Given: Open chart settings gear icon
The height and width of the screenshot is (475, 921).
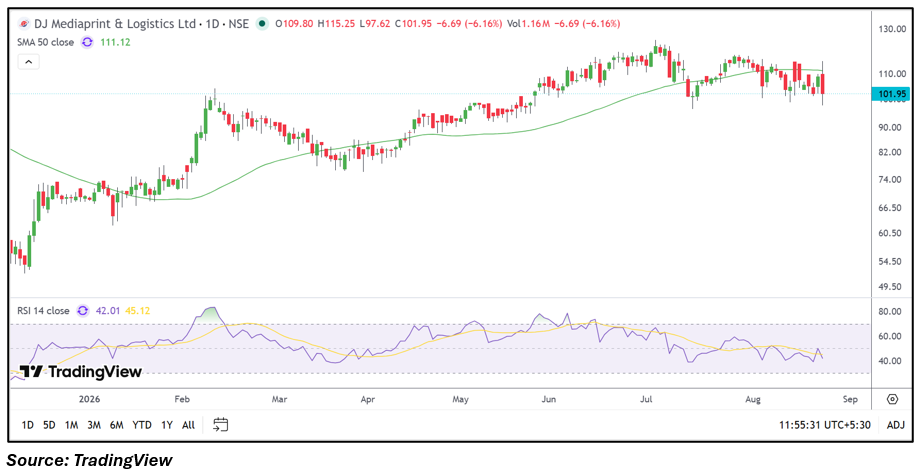Looking at the screenshot, I should [x=893, y=399].
